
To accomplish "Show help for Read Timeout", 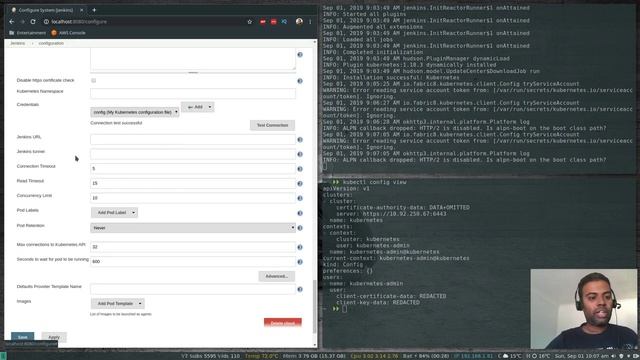I will [300, 184].
